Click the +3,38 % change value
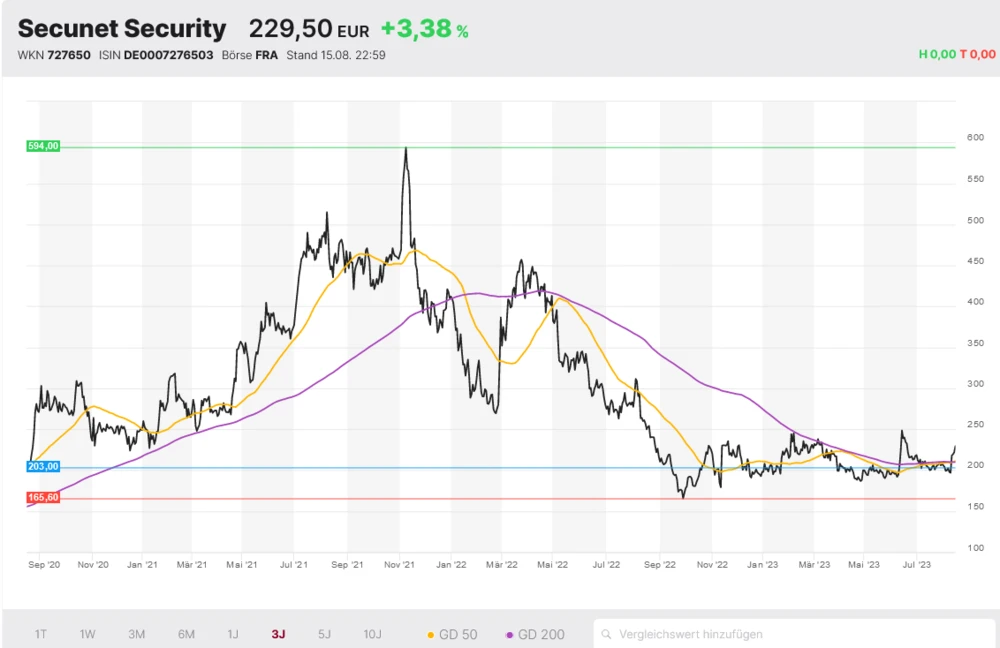 (x=425, y=29)
